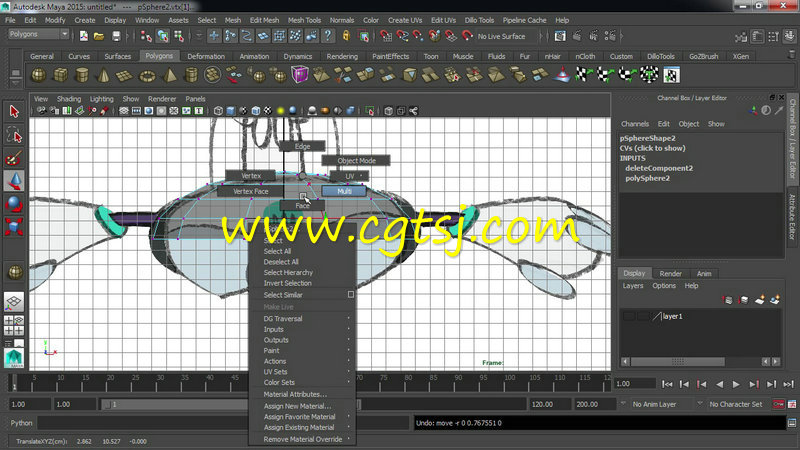Toggle auto keyframe button
The width and height of the screenshot is (800, 450).
[x=778, y=404]
